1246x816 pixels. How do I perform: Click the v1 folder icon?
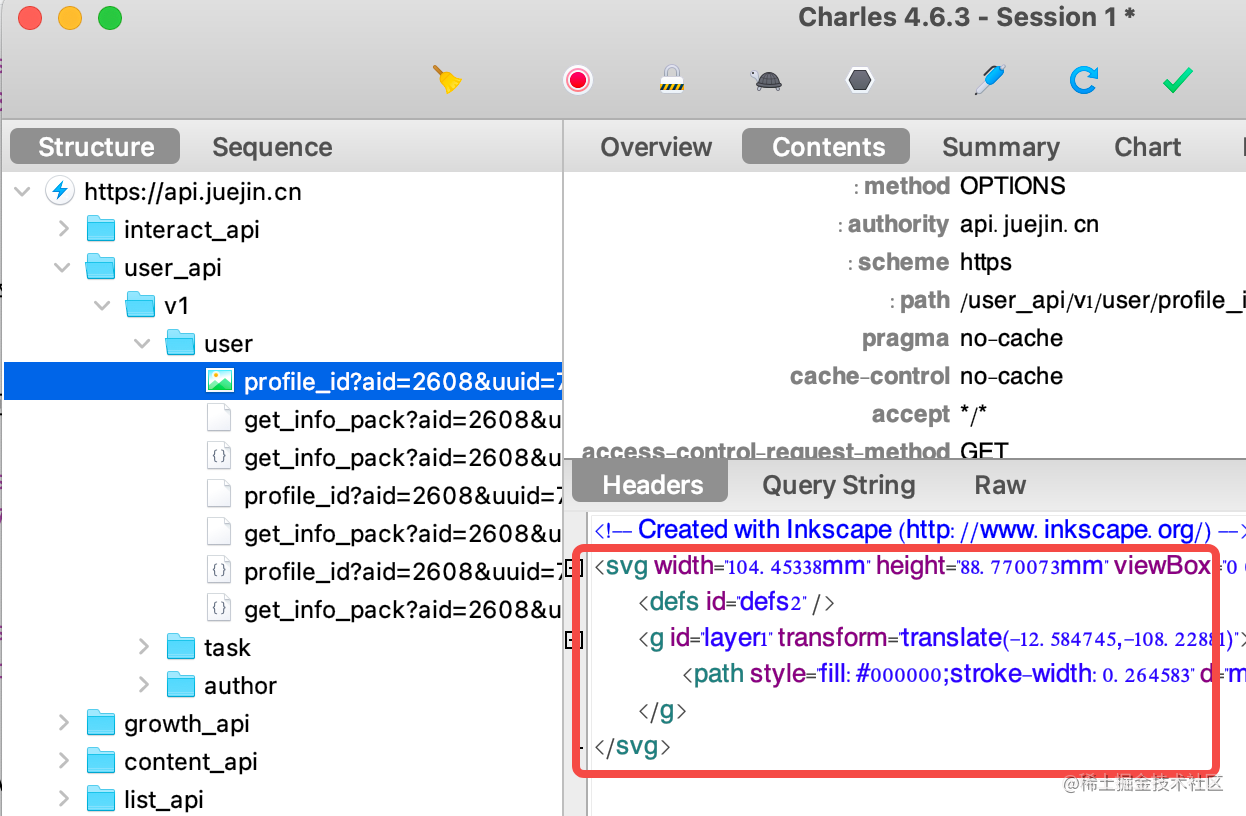141,305
